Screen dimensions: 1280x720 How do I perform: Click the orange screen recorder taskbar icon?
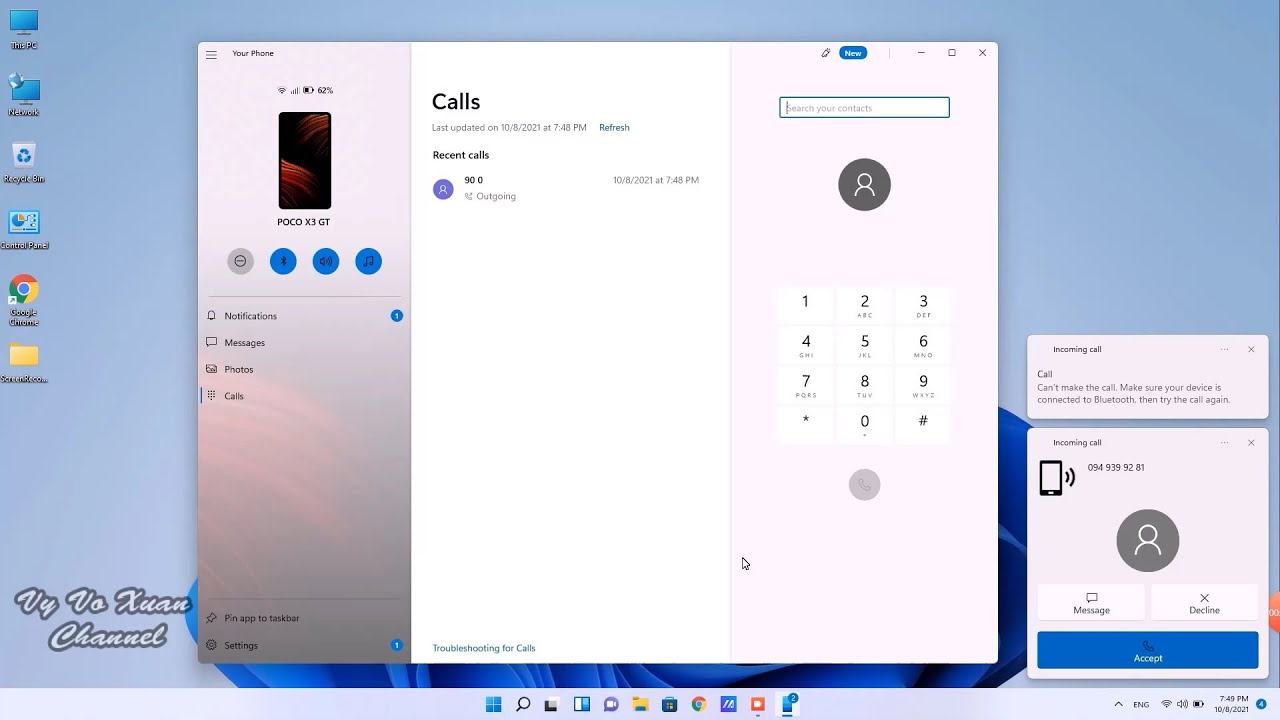(x=757, y=704)
